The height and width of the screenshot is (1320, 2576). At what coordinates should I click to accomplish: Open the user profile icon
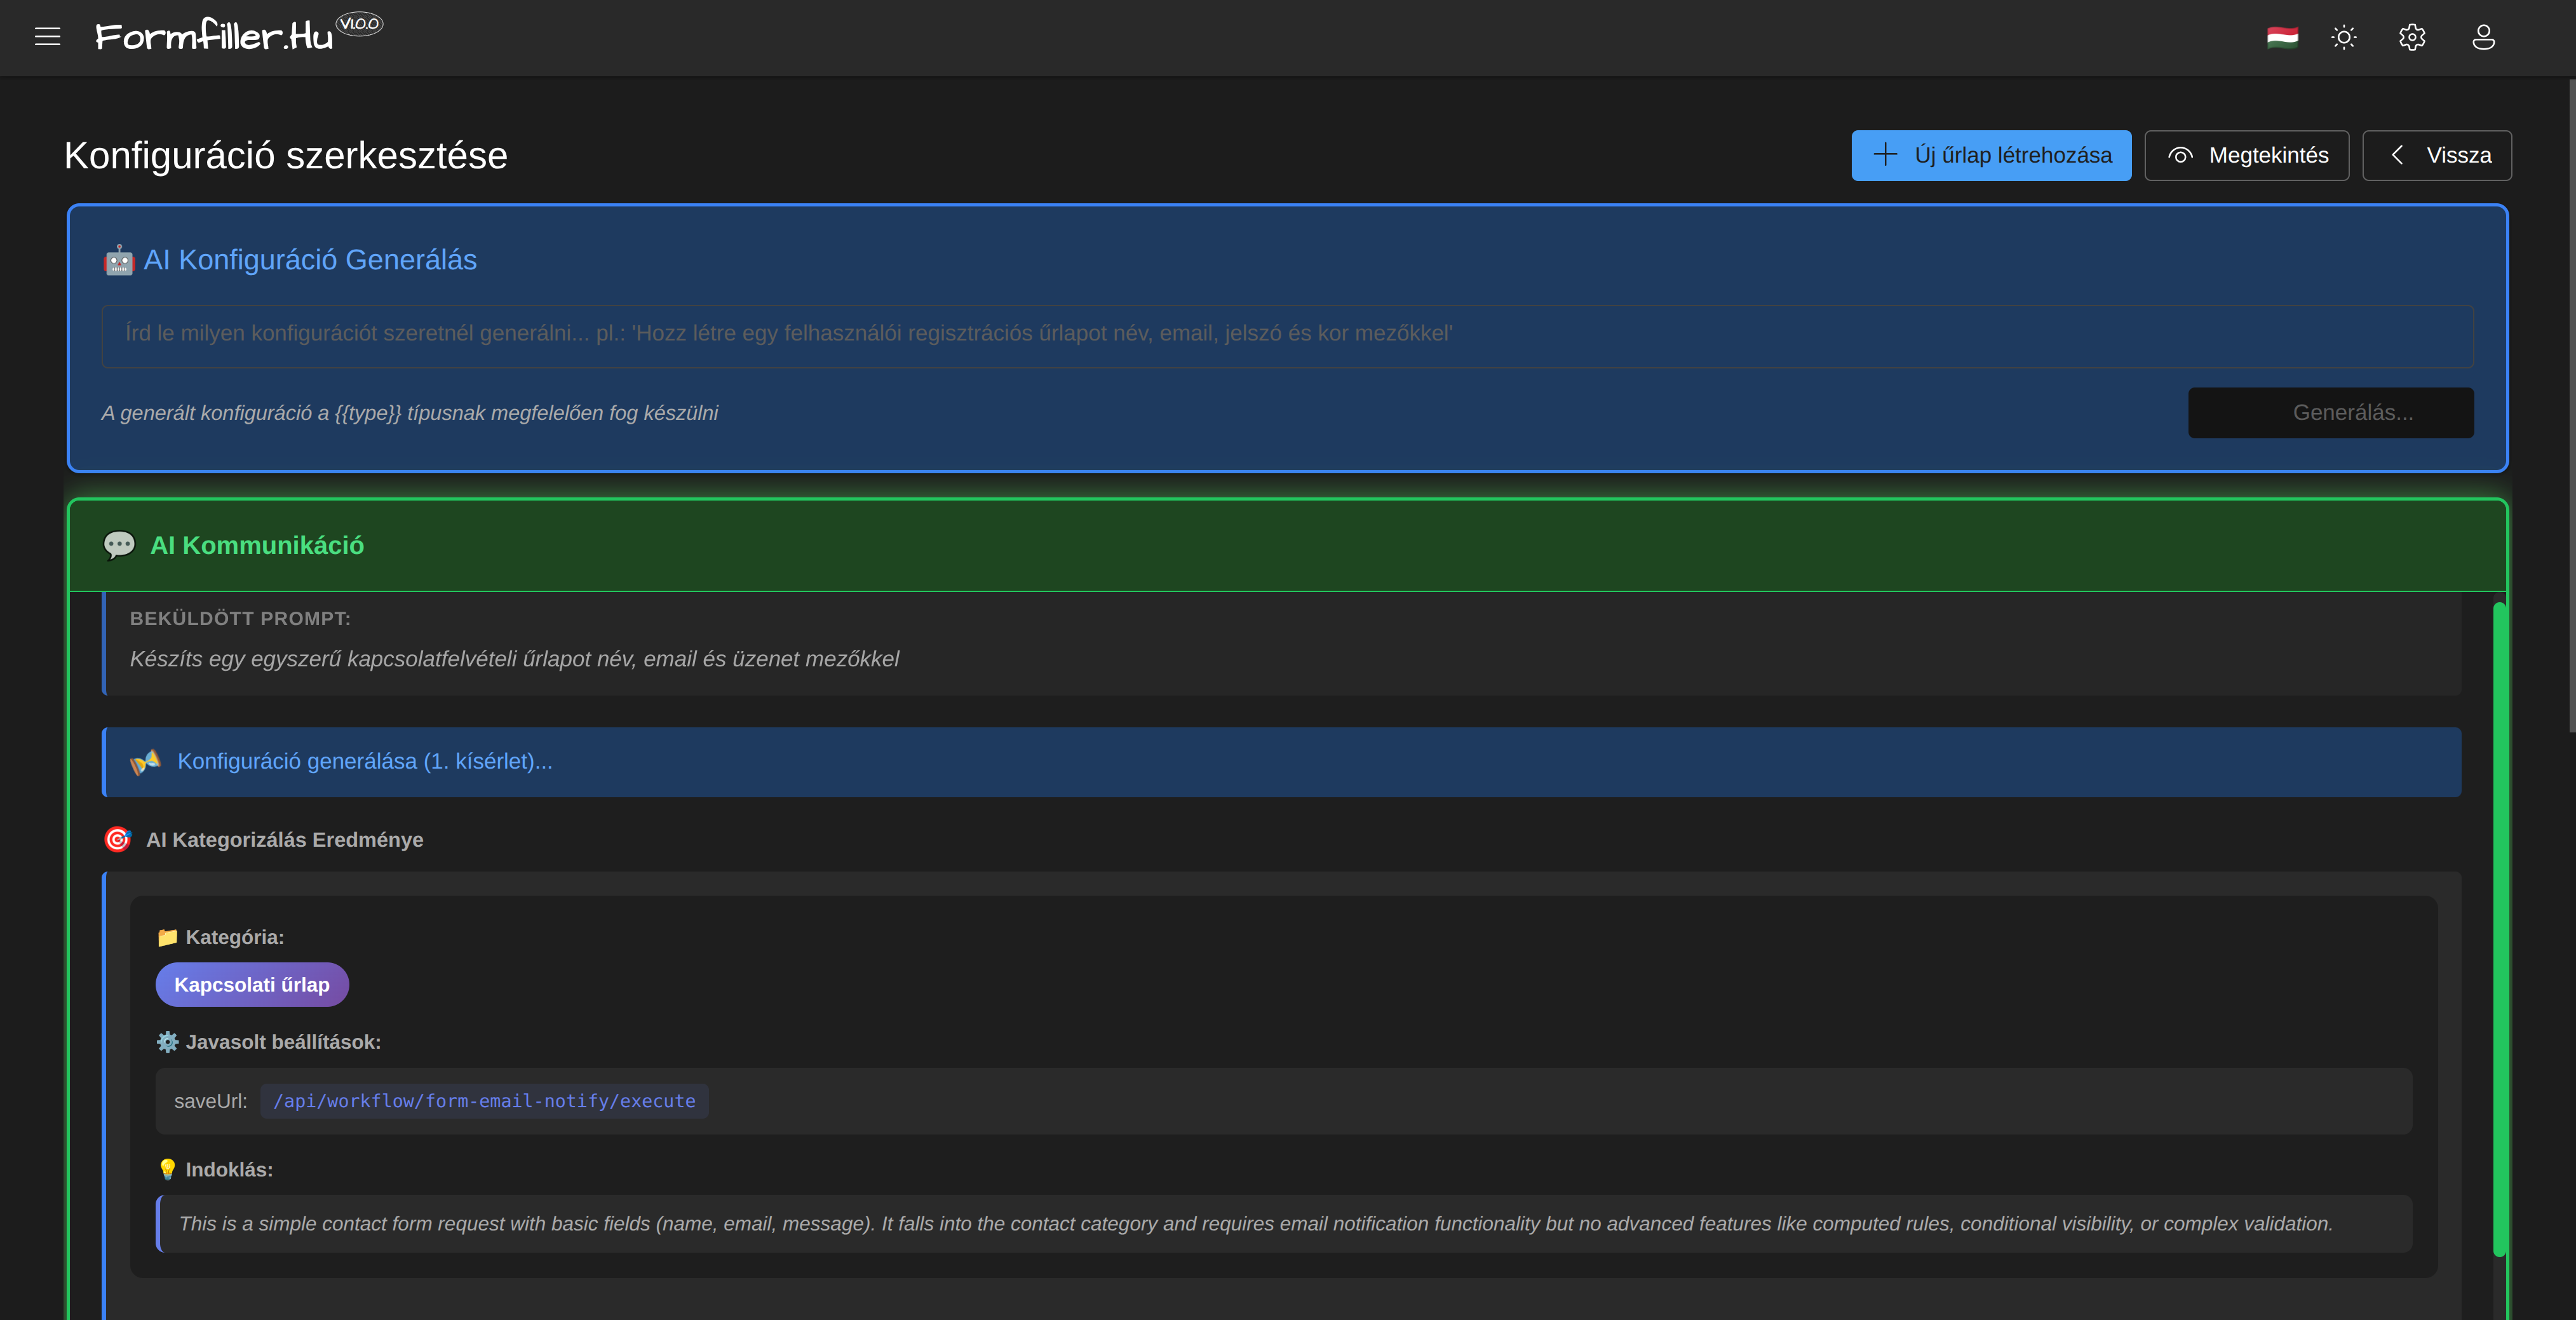pos(2483,37)
